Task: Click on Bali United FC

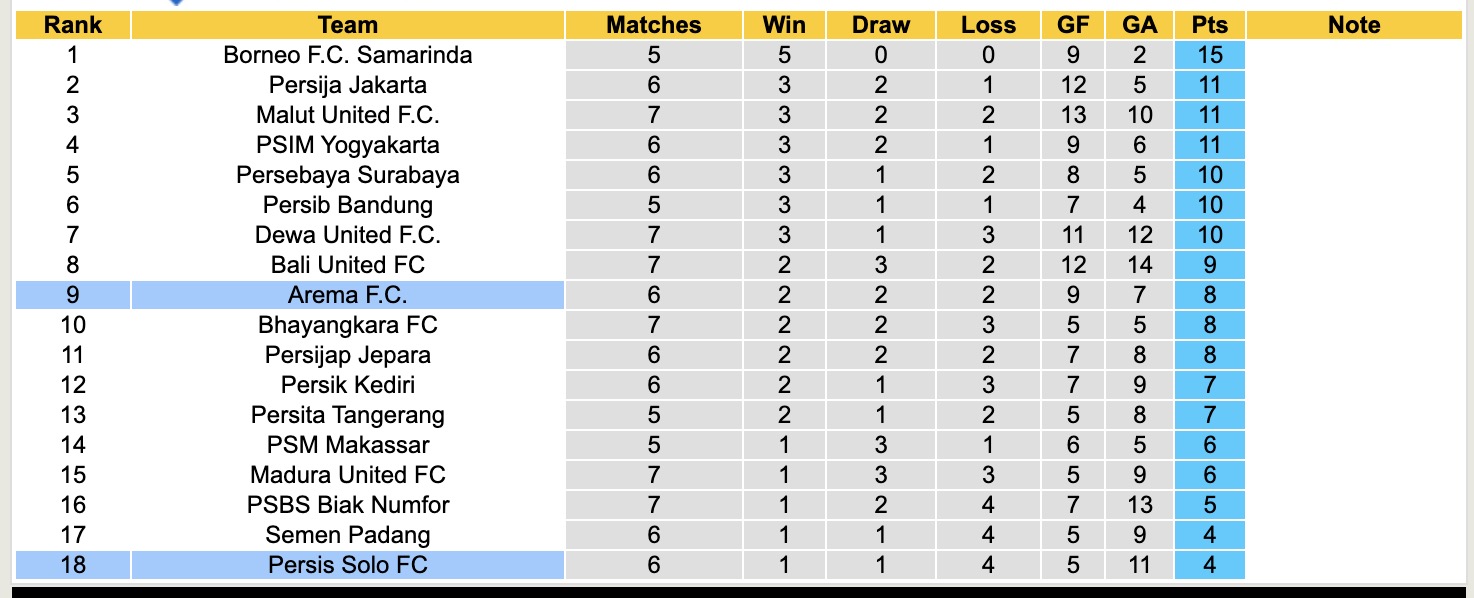Action: (348, 265)
